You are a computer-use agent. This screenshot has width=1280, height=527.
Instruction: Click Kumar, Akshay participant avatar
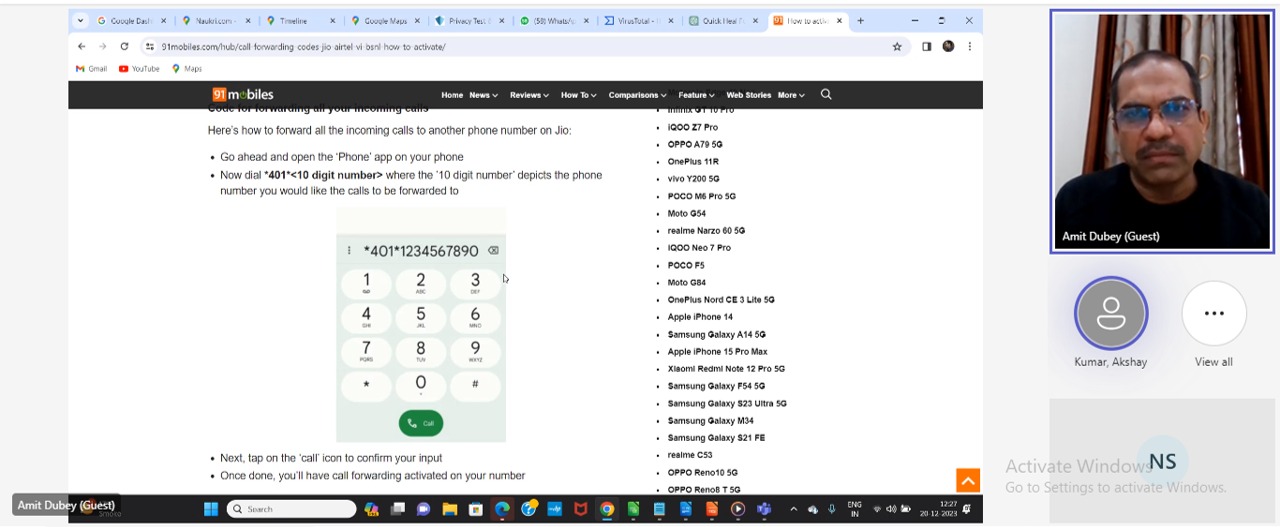(x=1110, y=313)
